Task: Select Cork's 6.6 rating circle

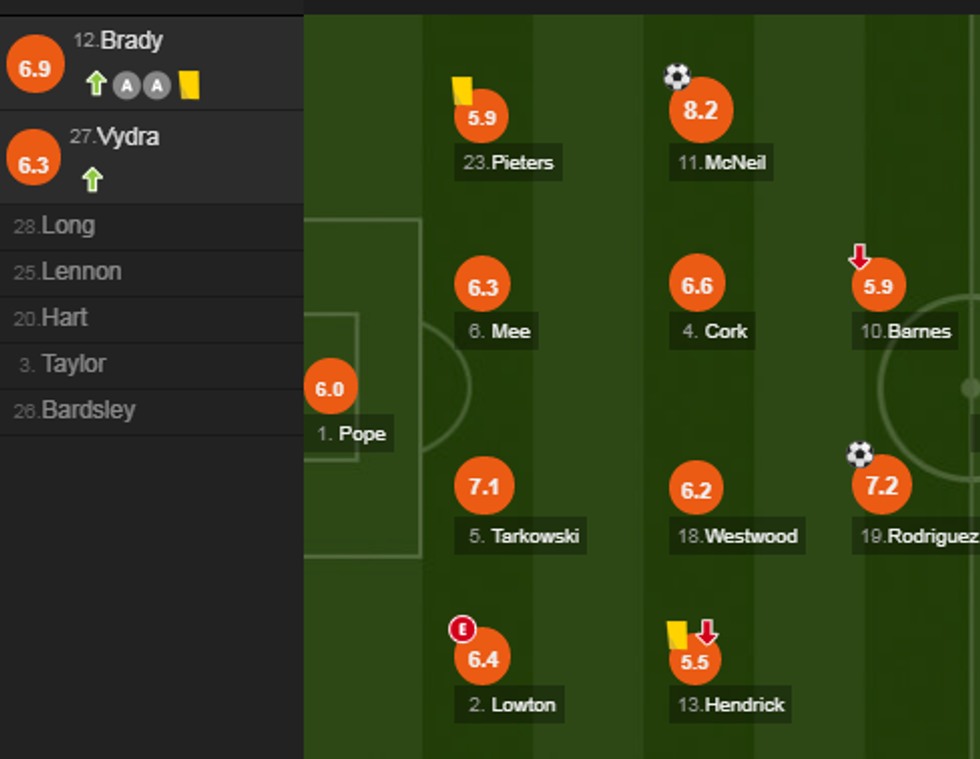Action: (697, 287)
